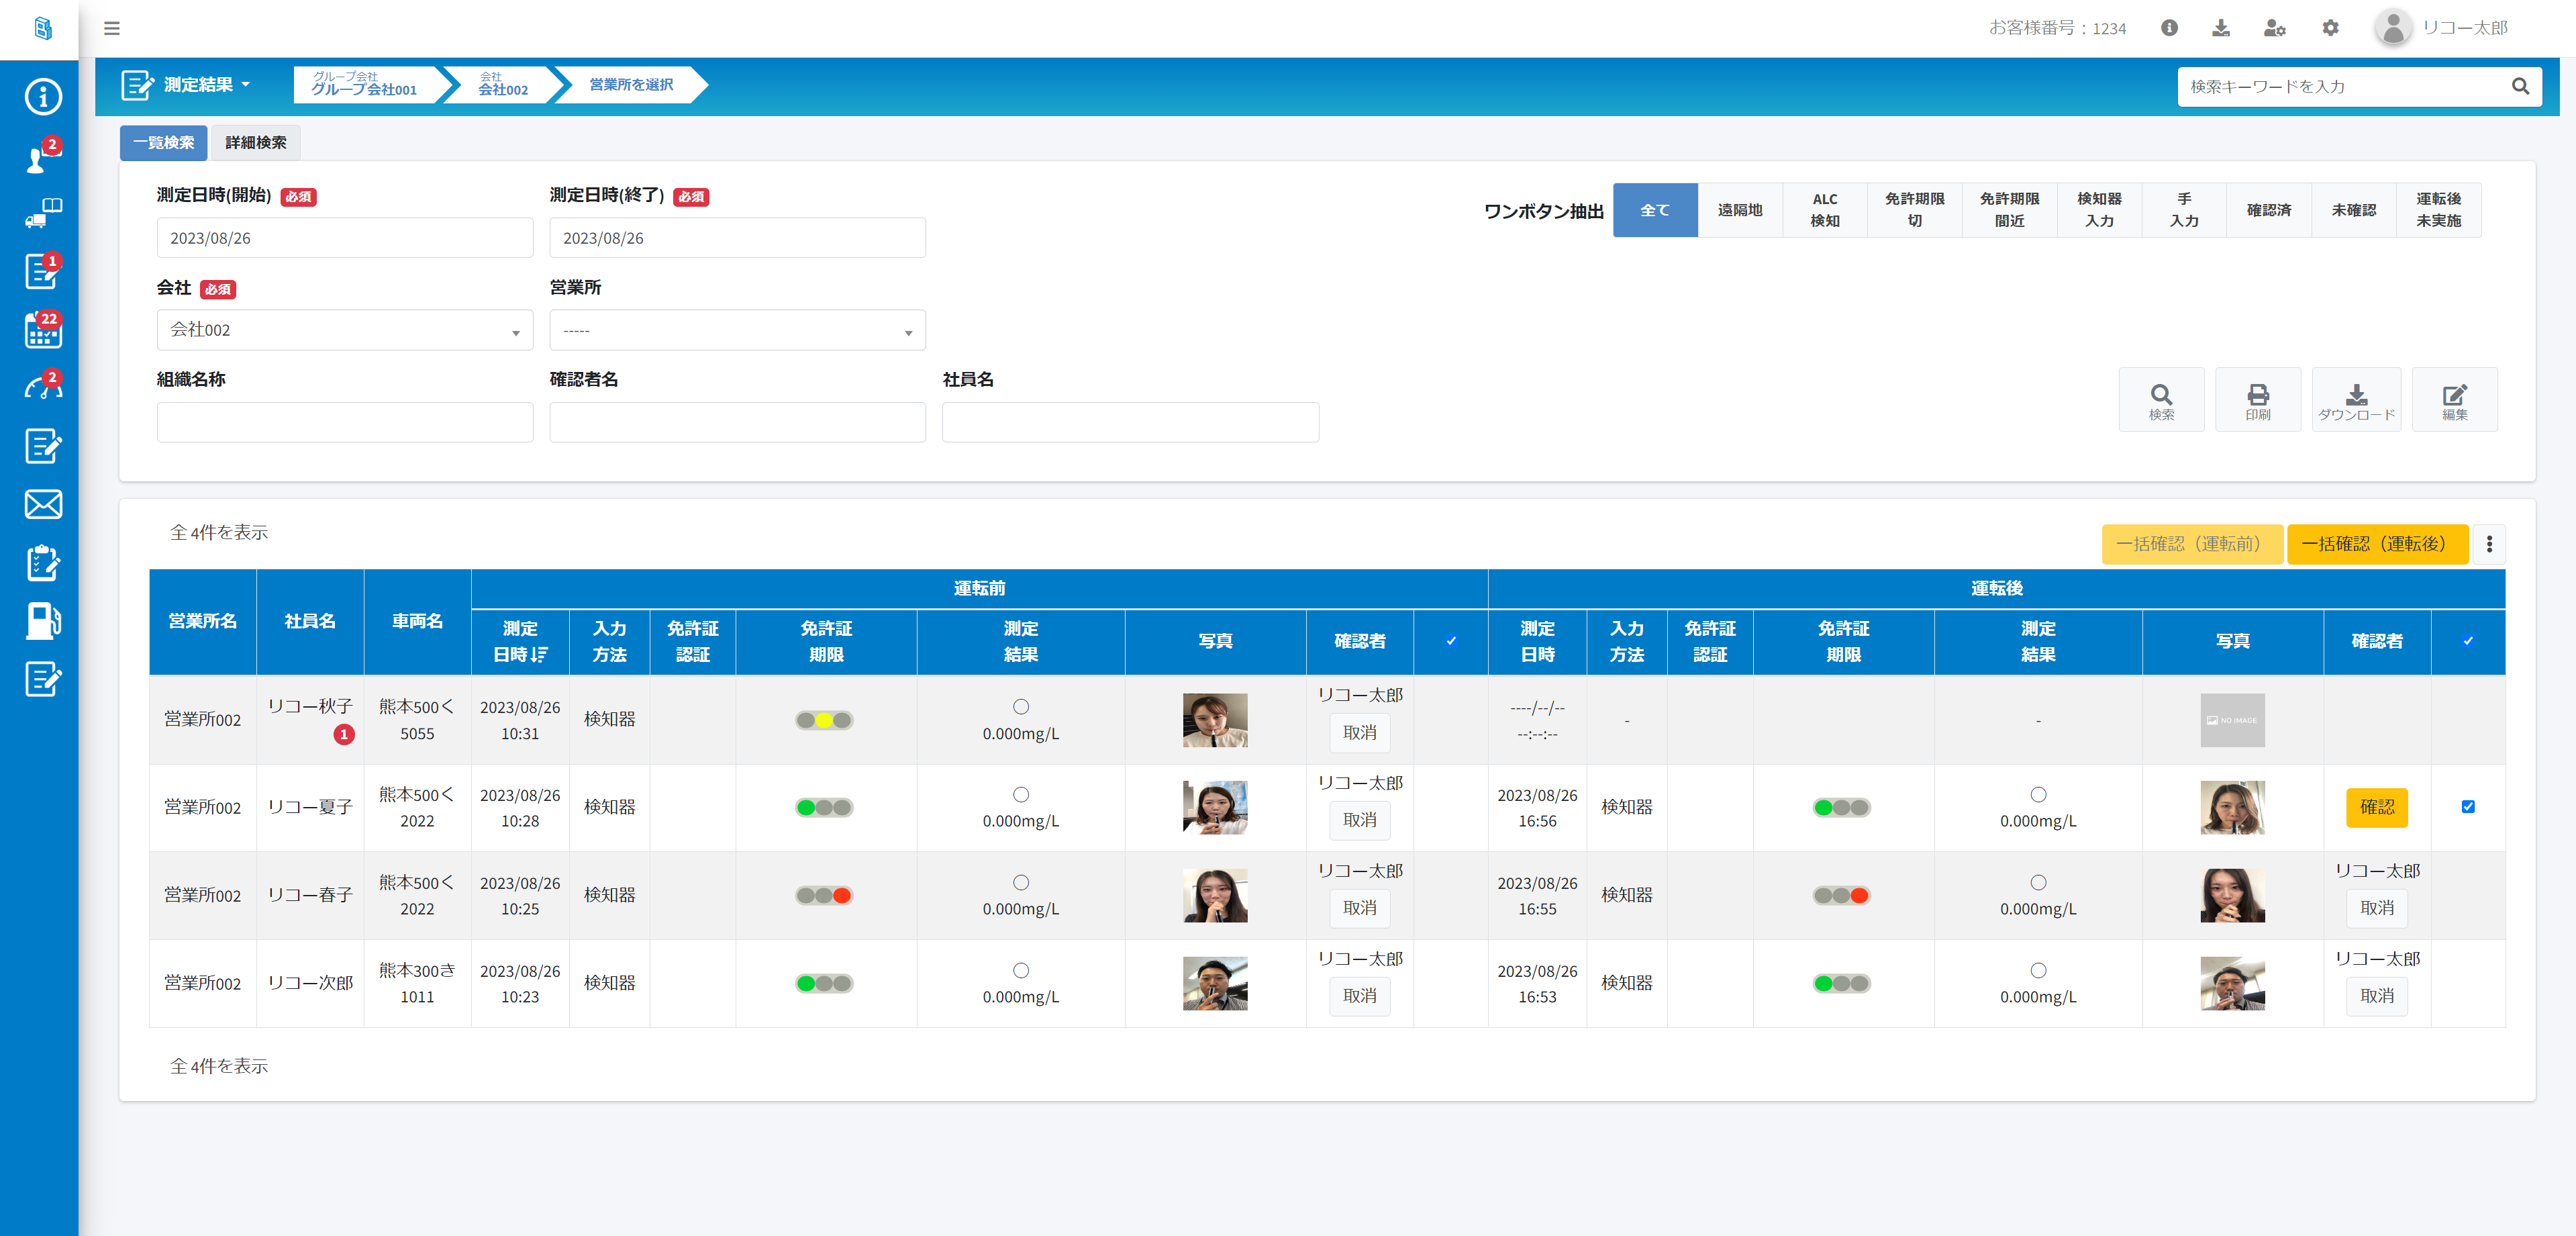
Task: Click the hamburger menu icon
Action: pyautogui.click(x=112, y=28)
